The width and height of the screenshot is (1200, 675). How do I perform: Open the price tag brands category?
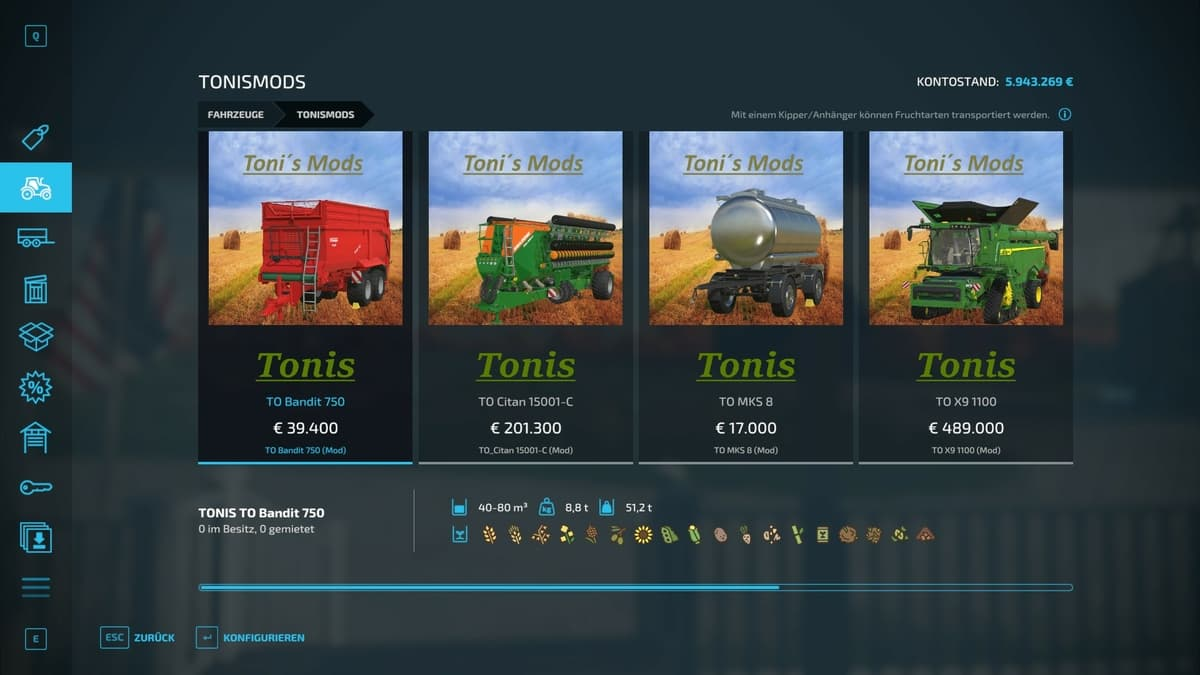(36, 137)
